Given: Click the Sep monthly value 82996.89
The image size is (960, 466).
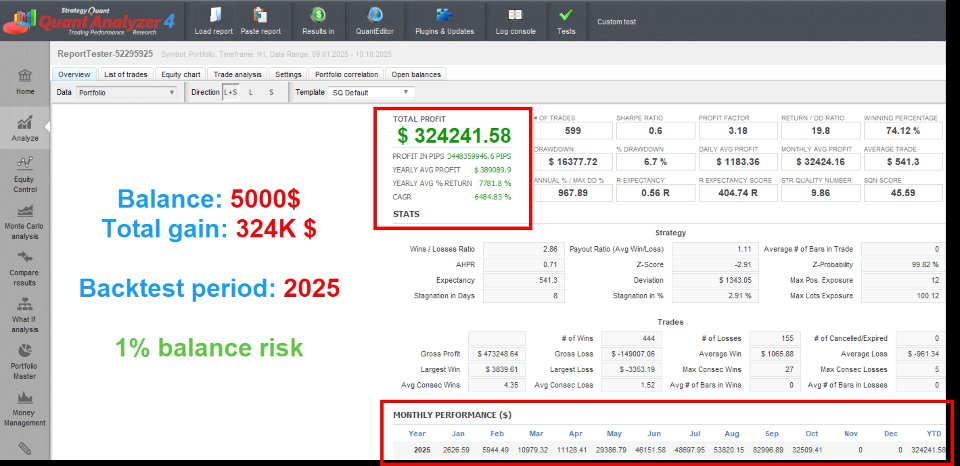Looking at the screenshot, I should (x=770, y=450).
